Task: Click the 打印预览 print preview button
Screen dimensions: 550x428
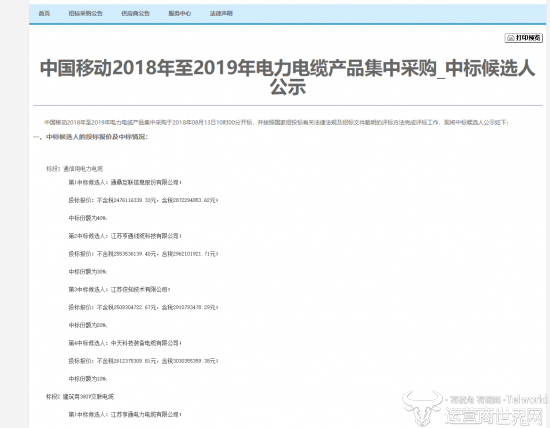Action: tap(523, 38)
